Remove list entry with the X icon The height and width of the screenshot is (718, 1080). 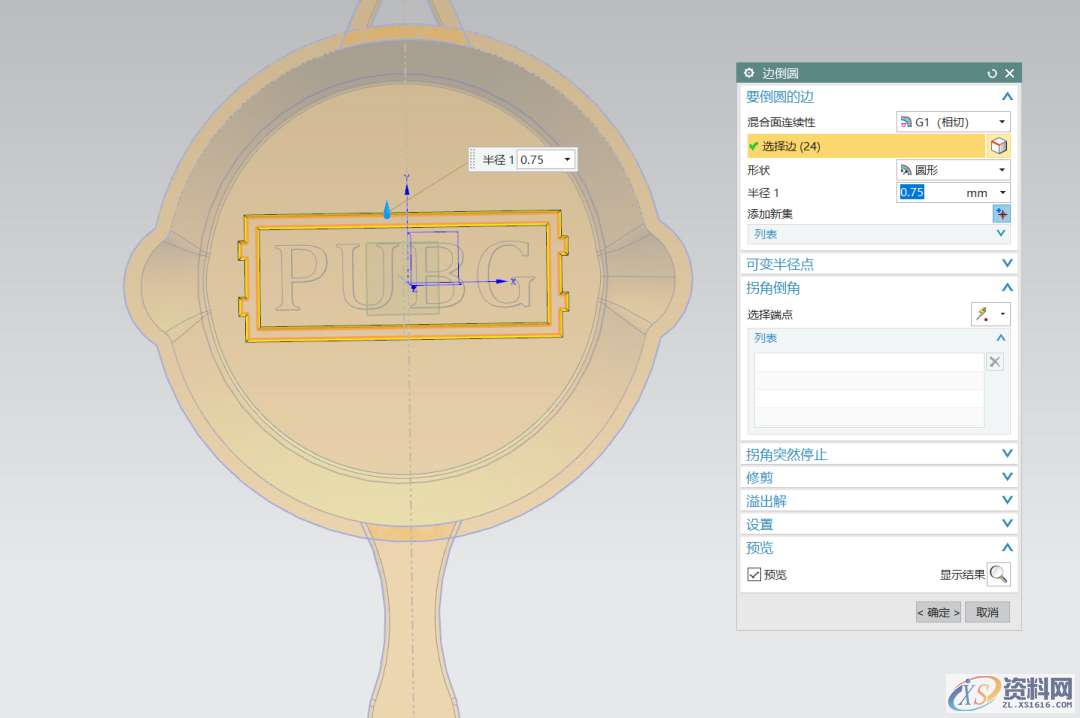tap(995, 362)
